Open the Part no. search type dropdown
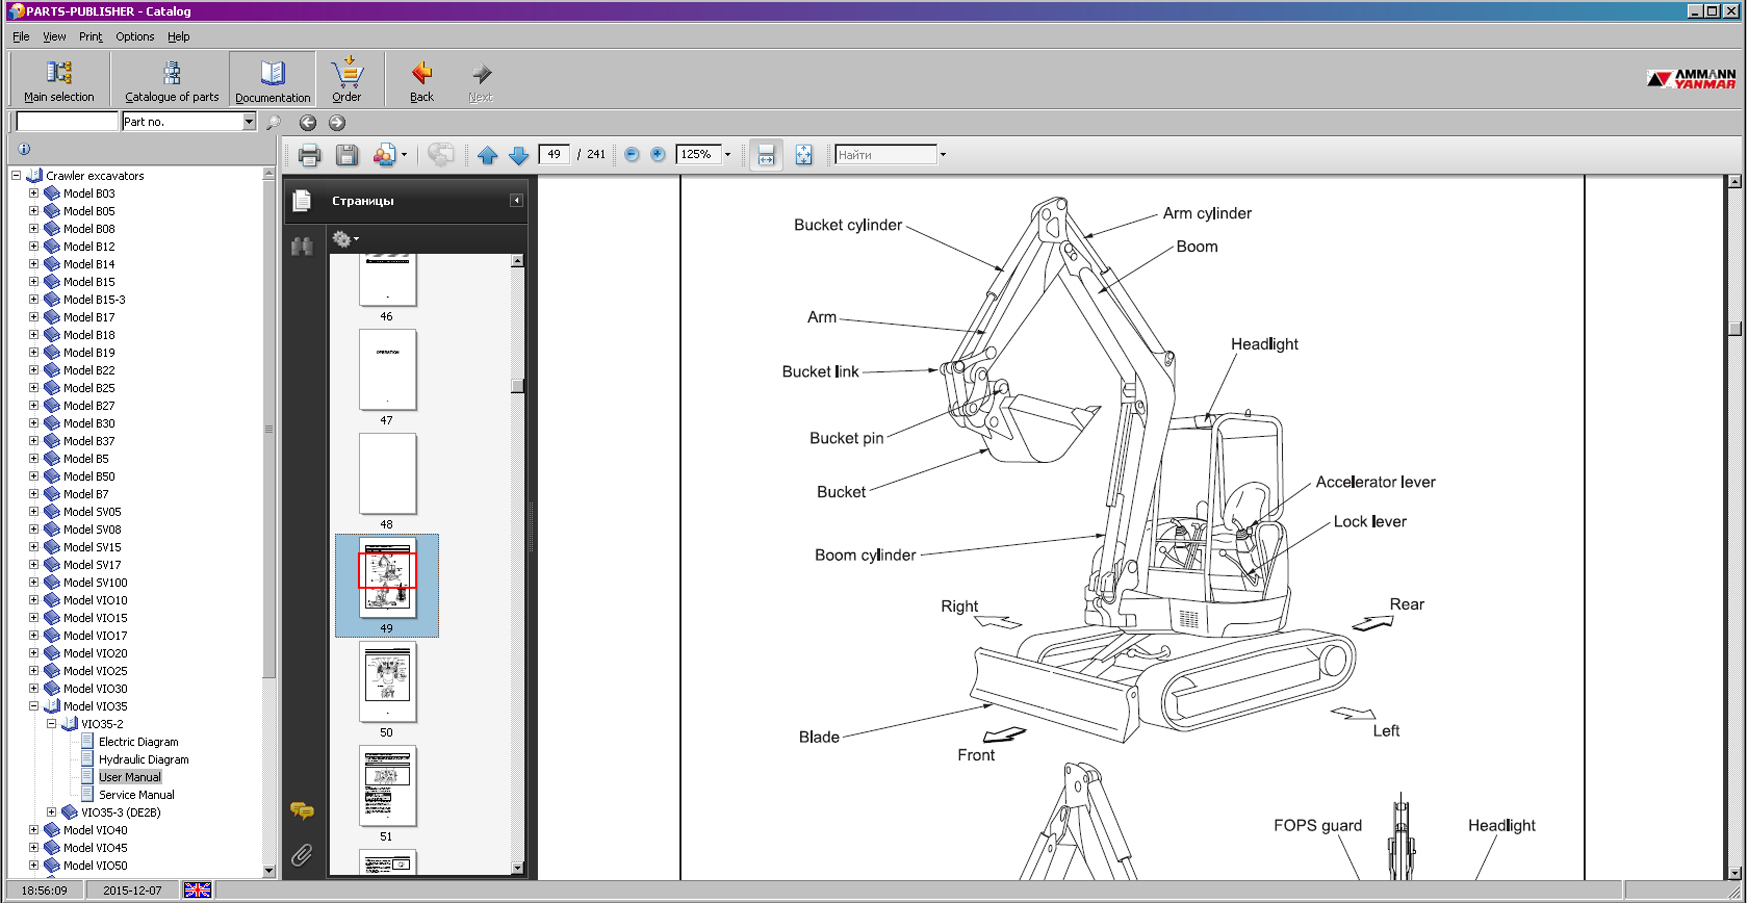Viewport: 1748px width, 903px height. pyautogui.click(x=248, y=122)
